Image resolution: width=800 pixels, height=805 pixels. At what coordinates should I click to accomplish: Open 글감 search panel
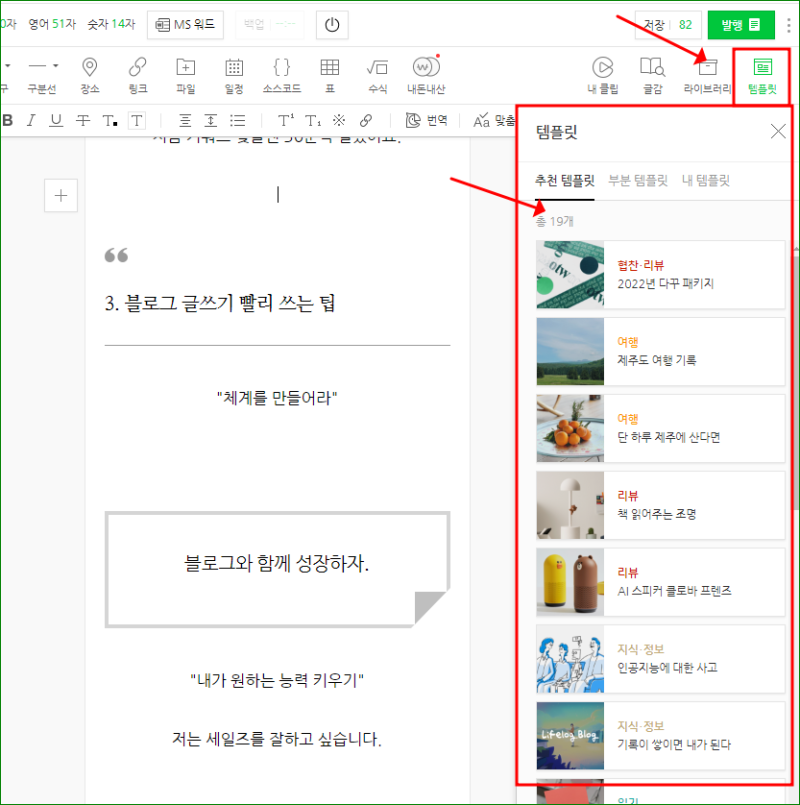coord(652,75)
